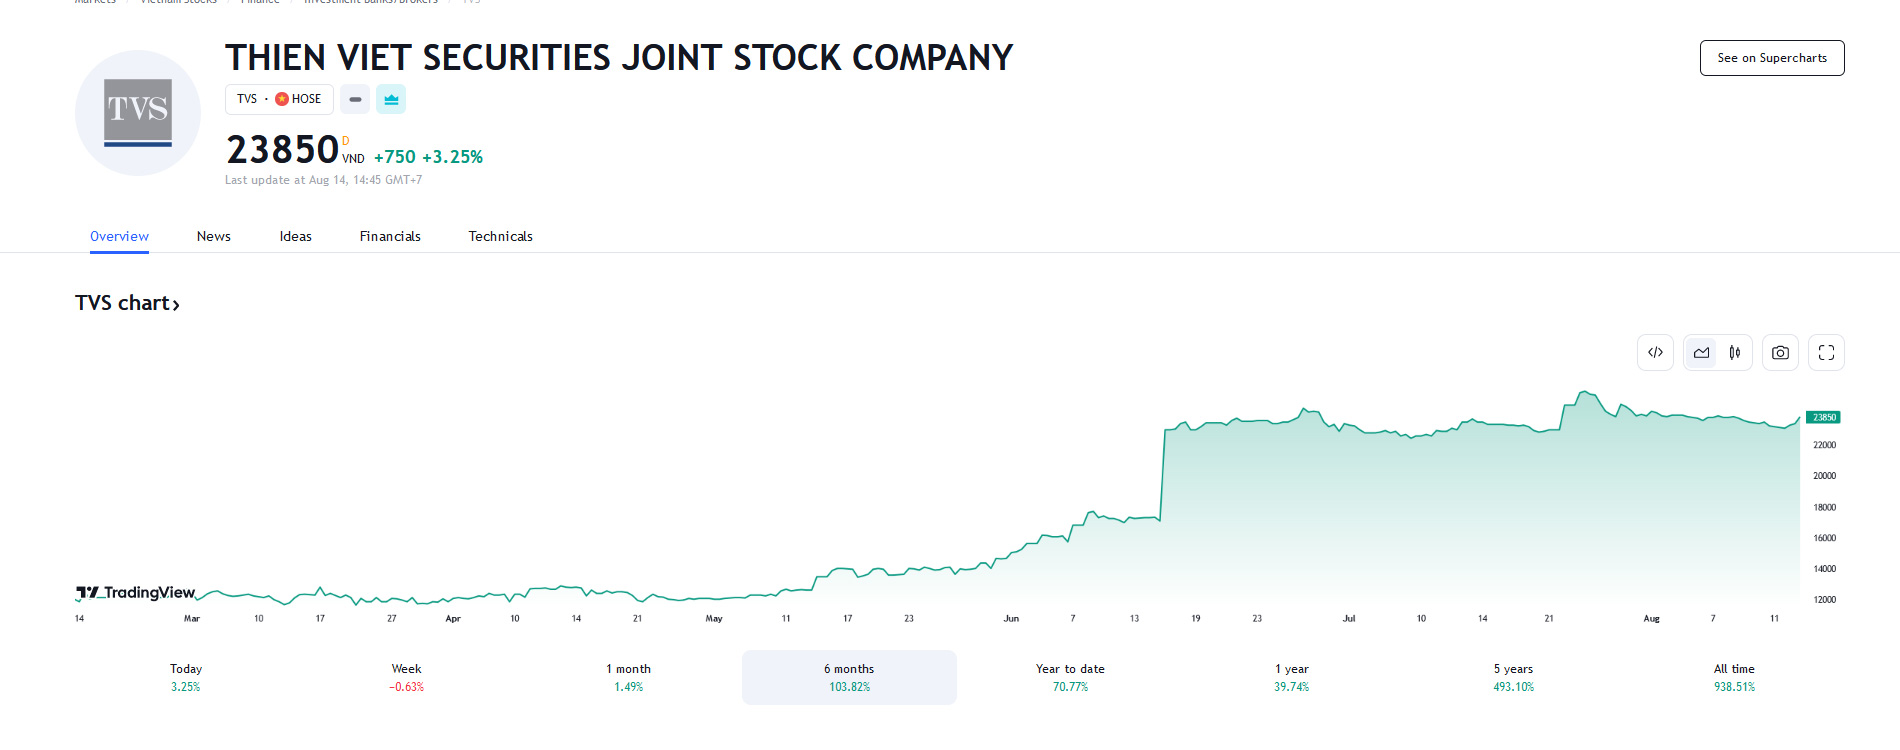The height and width of the screenshot is (750, 1900).
Task: Click the TVS company logo
Action: [x=138, y=113]
